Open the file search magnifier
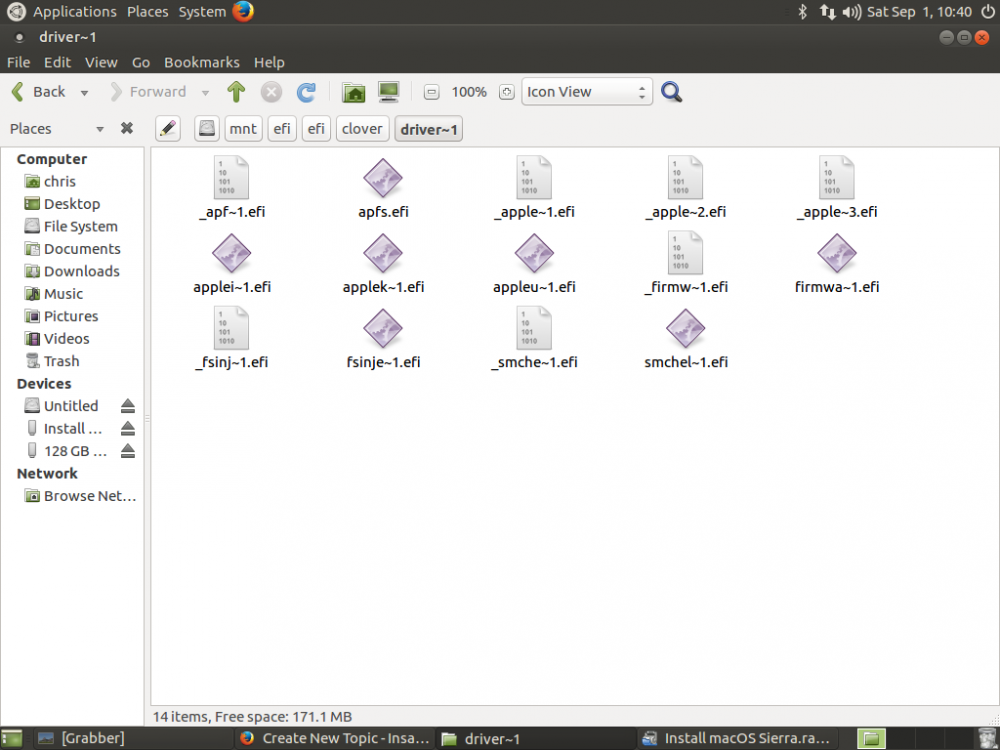The width and height of the screenshot is (1000, 750). (671, 92)
